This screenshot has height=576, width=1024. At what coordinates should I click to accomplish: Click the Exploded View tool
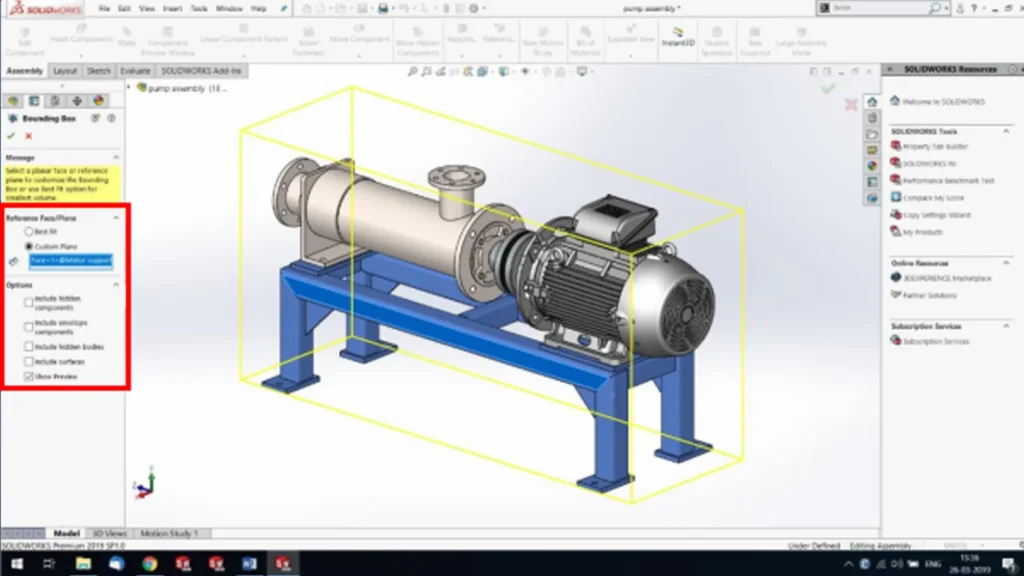pos(630,34)
